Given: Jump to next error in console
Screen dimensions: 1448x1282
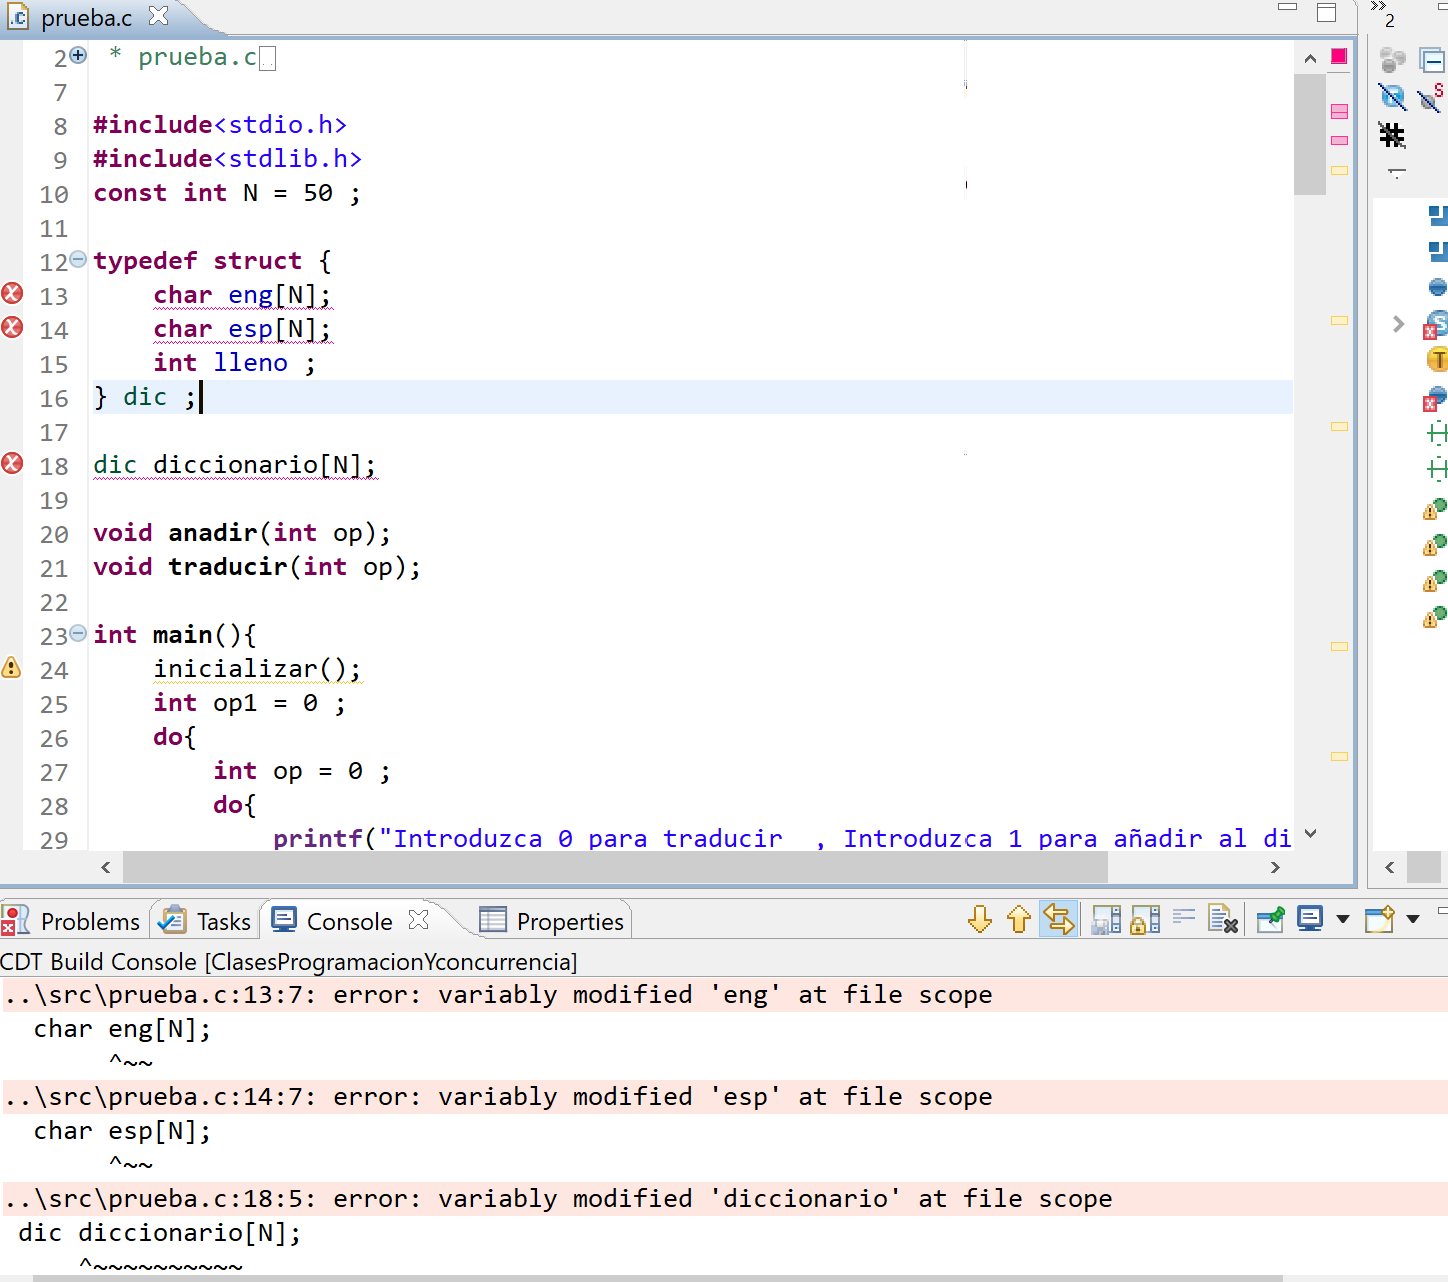Looking at the screenshot, I should pos(980,919).
